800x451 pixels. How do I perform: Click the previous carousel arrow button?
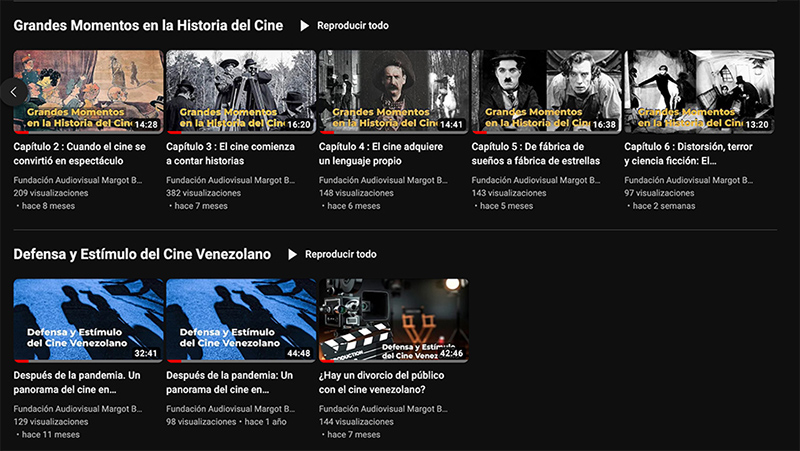point(14,92)
